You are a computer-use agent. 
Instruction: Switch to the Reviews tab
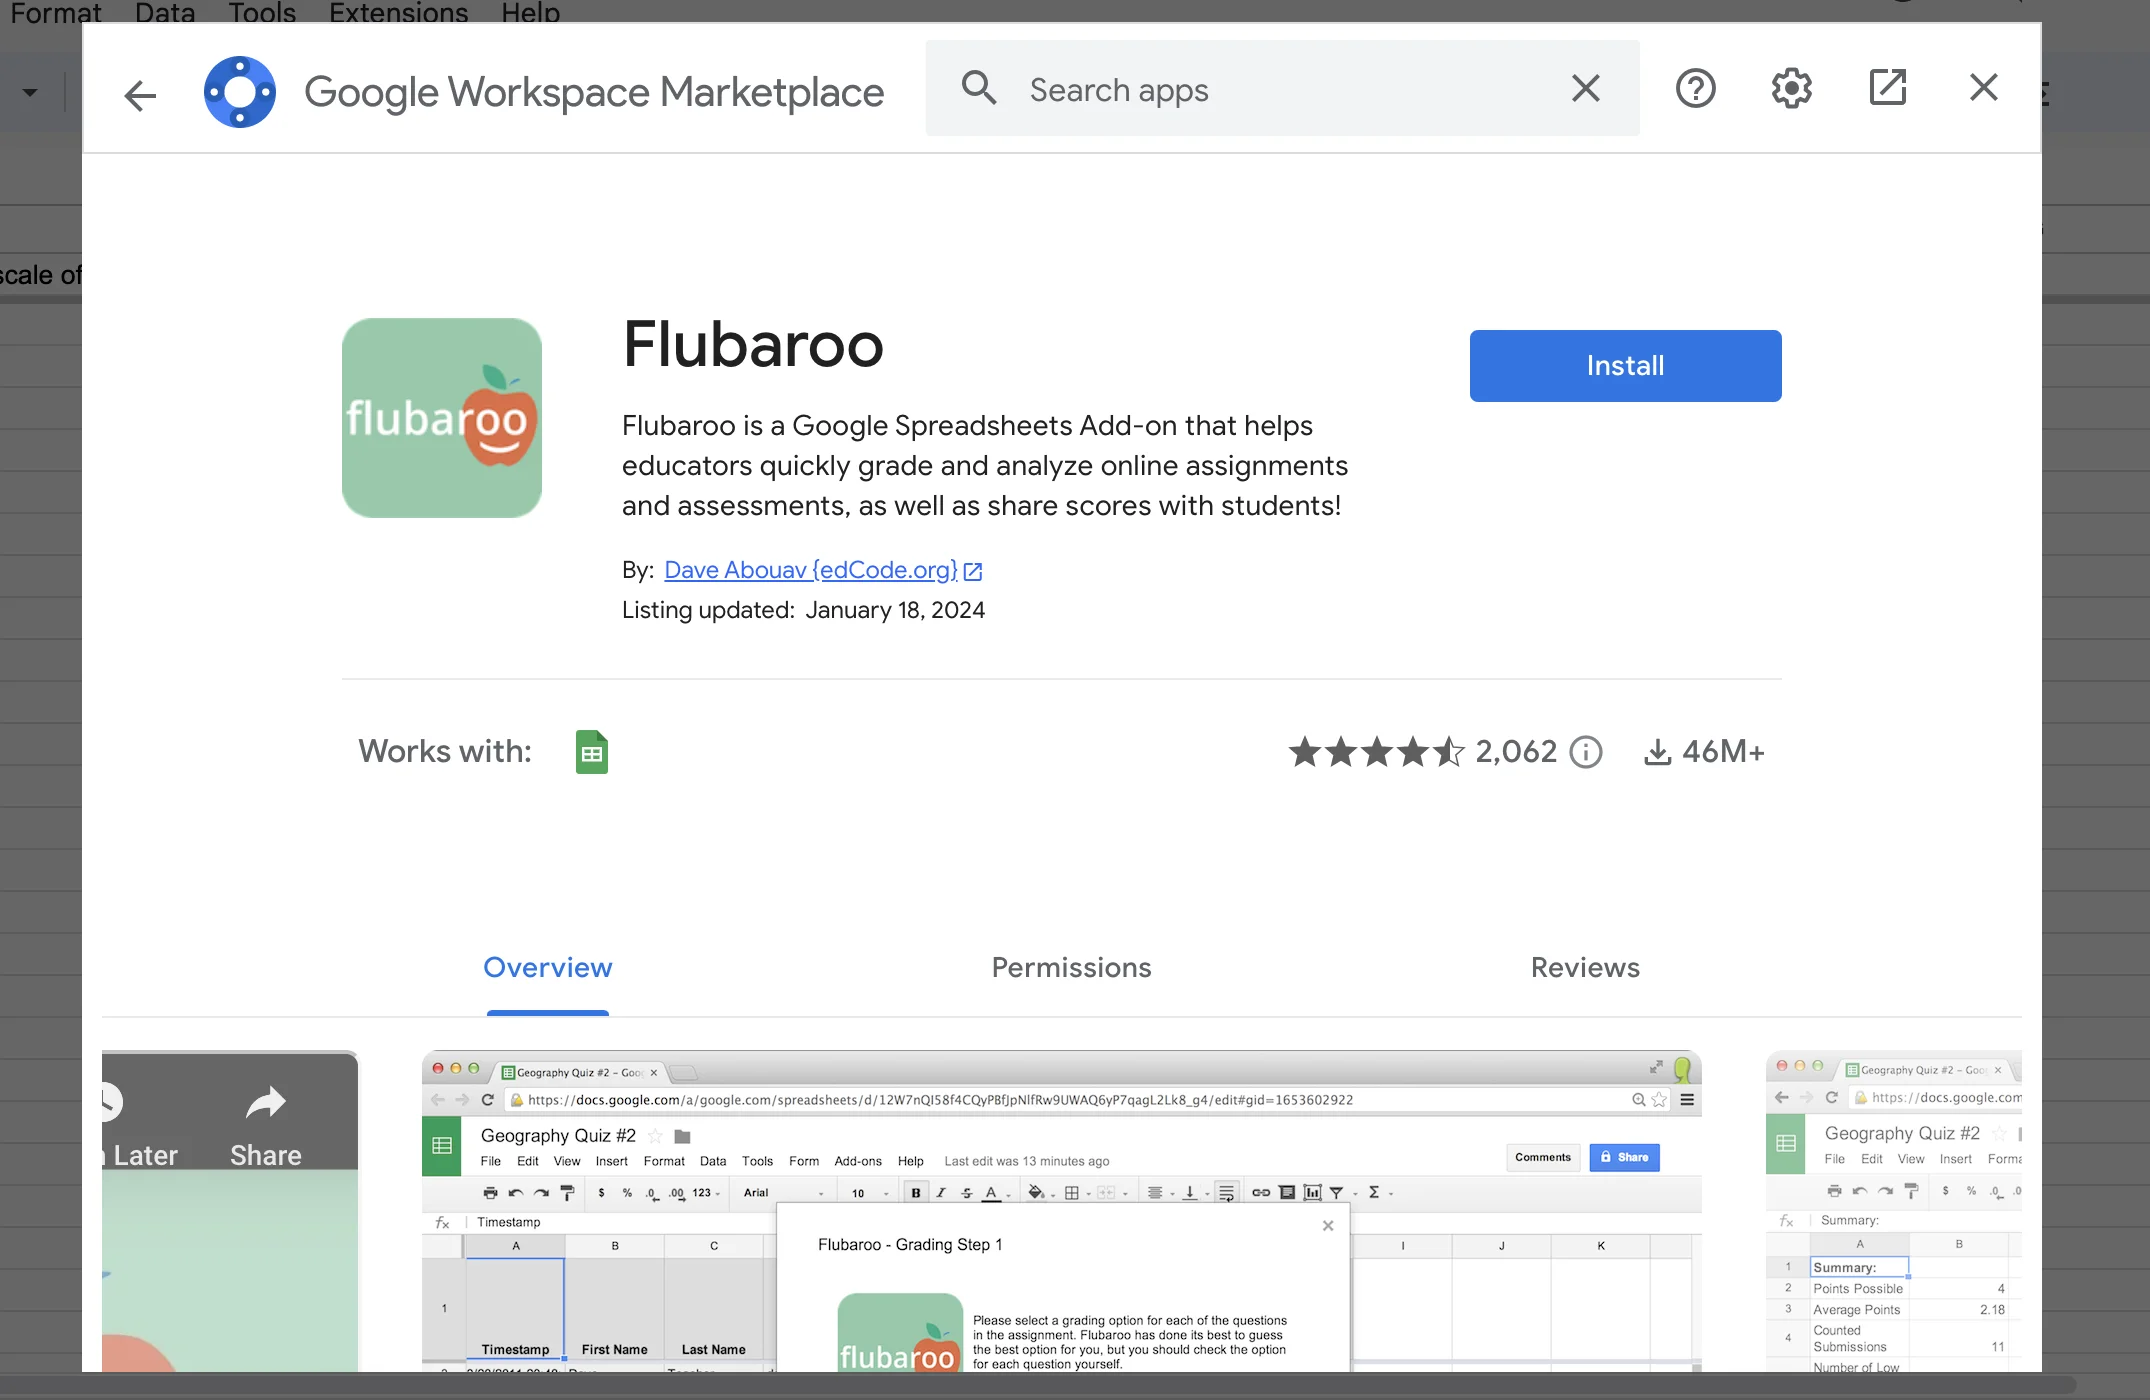click(x=1585, y=968)
